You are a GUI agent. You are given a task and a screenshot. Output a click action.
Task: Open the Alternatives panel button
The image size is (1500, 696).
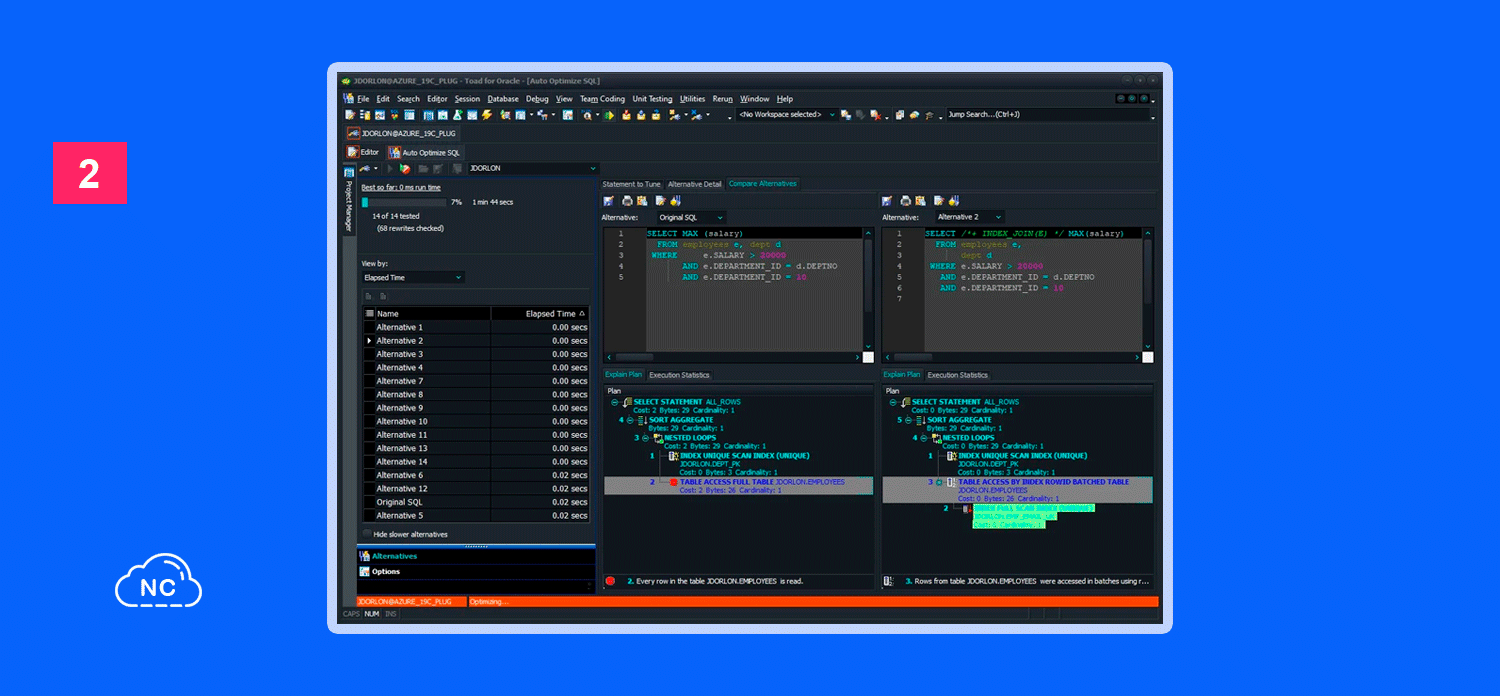click(476, 556)
